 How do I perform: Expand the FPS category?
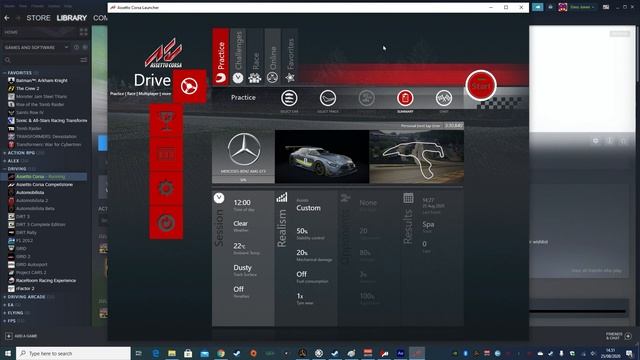click(11, 321)
